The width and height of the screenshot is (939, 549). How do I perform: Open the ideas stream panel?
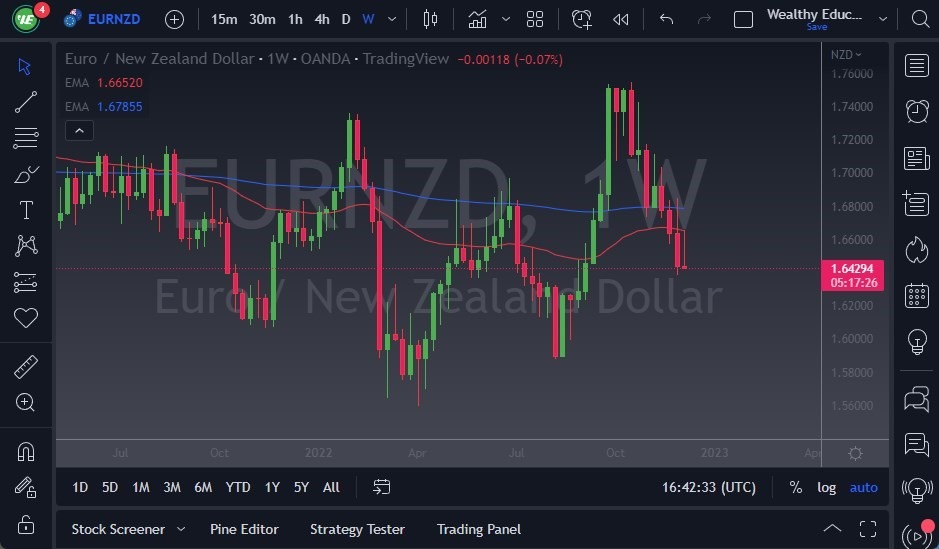(x=916, y=490)
